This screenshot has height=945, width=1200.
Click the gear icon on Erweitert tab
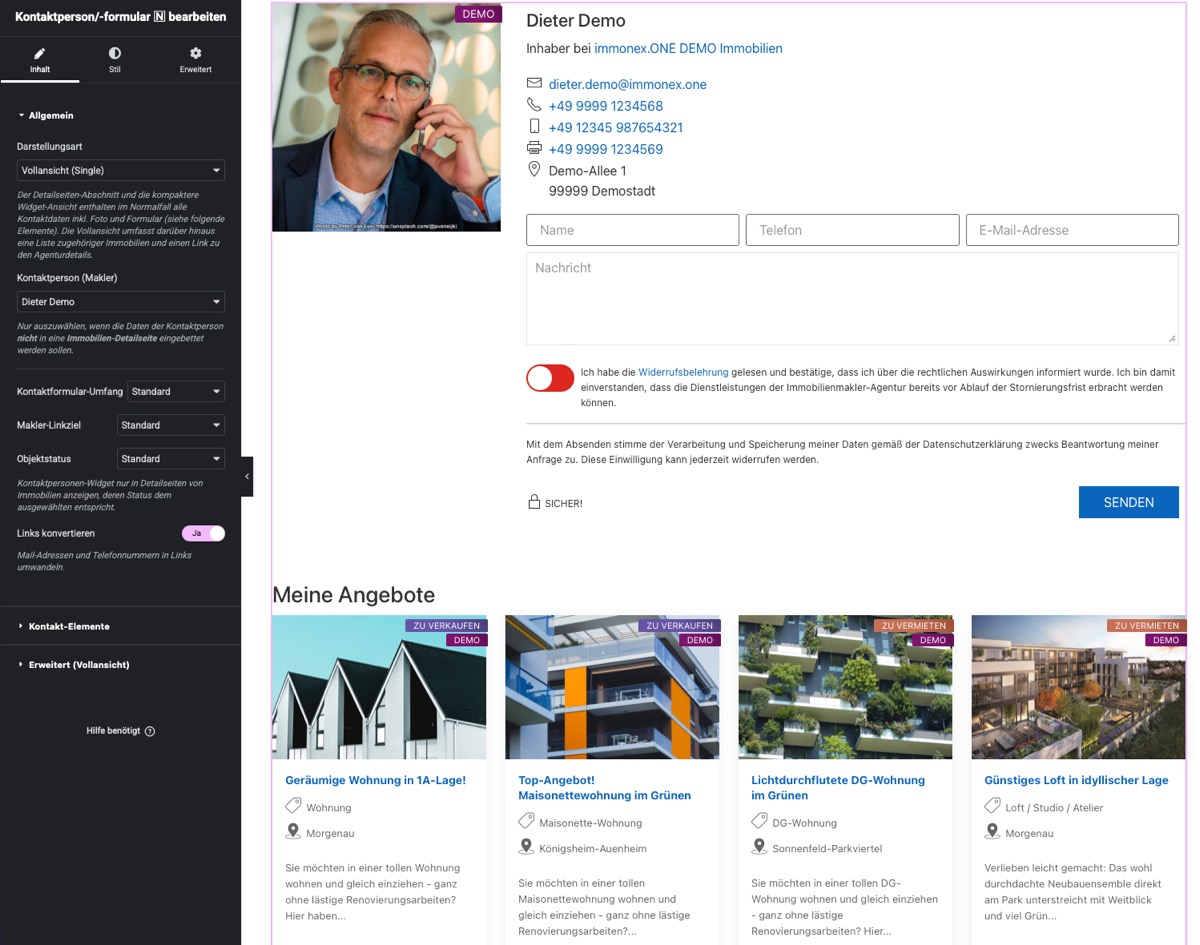196,53
